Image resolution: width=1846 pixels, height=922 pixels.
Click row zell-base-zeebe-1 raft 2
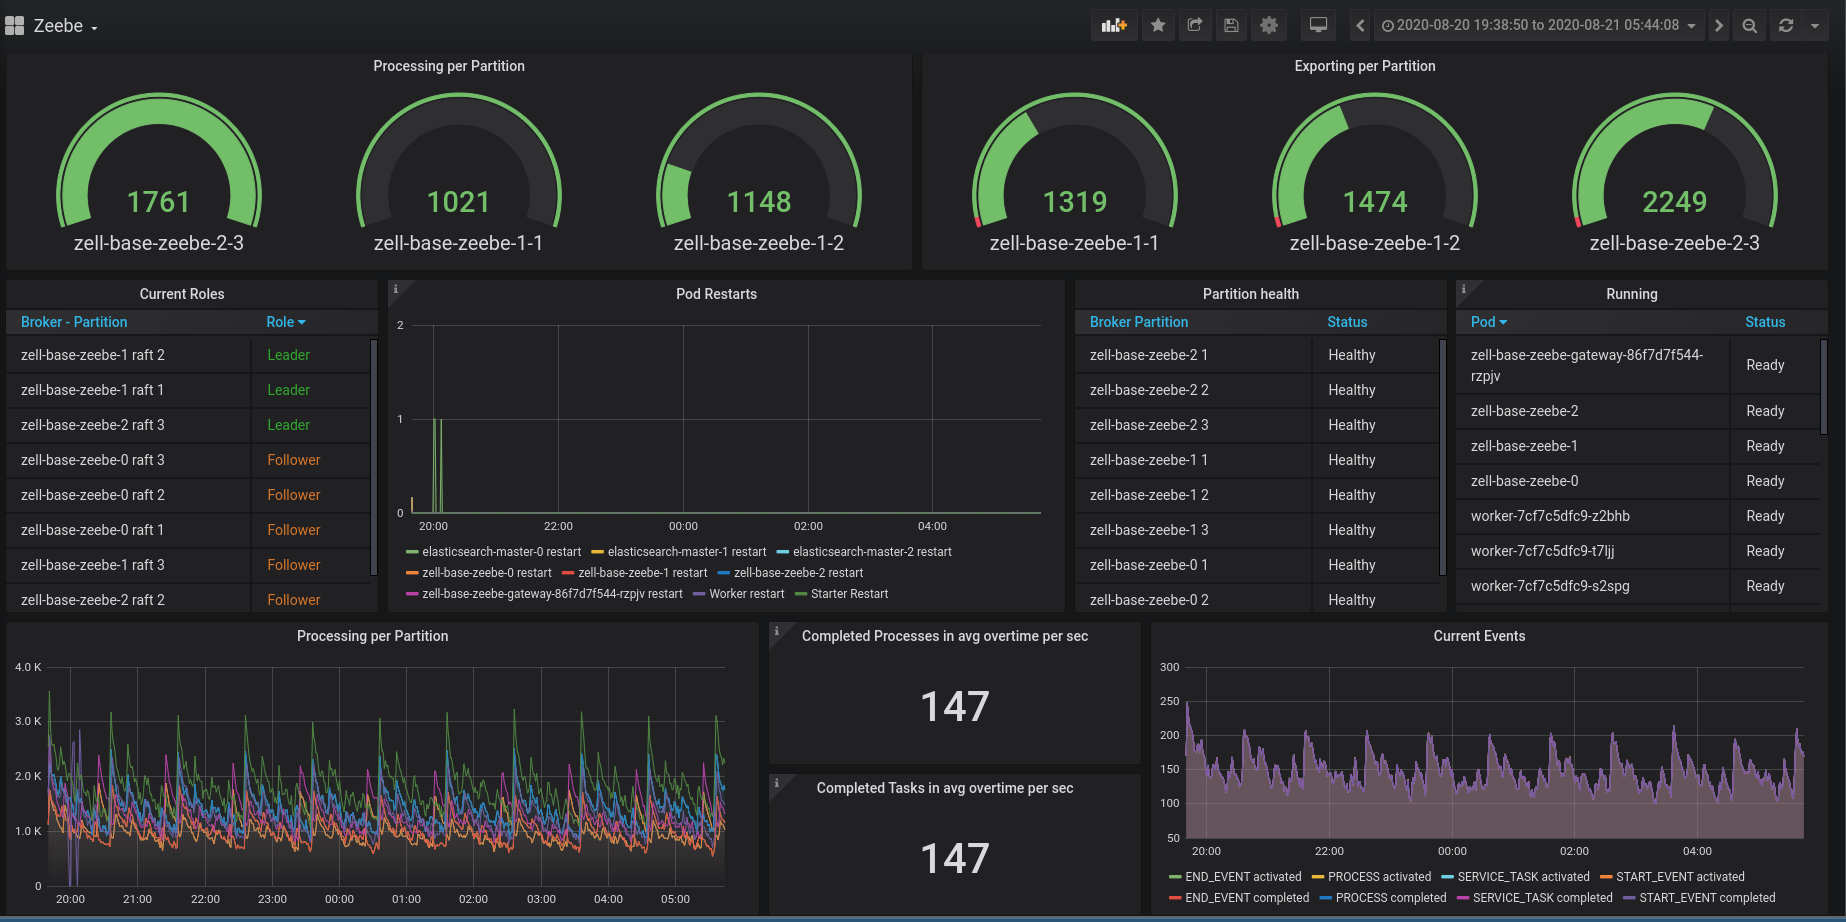coord(188,355)
